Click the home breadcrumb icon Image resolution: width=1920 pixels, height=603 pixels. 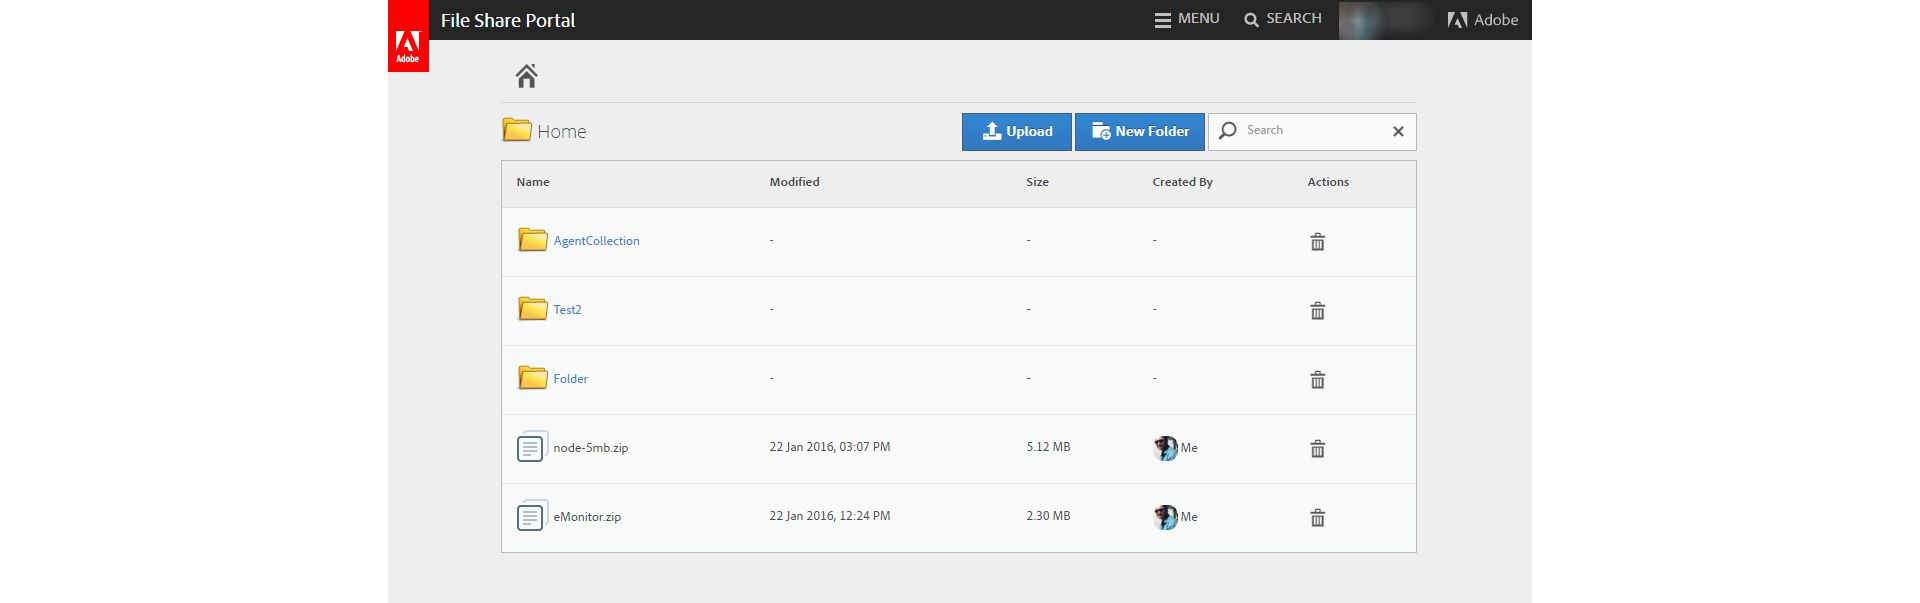527,76
